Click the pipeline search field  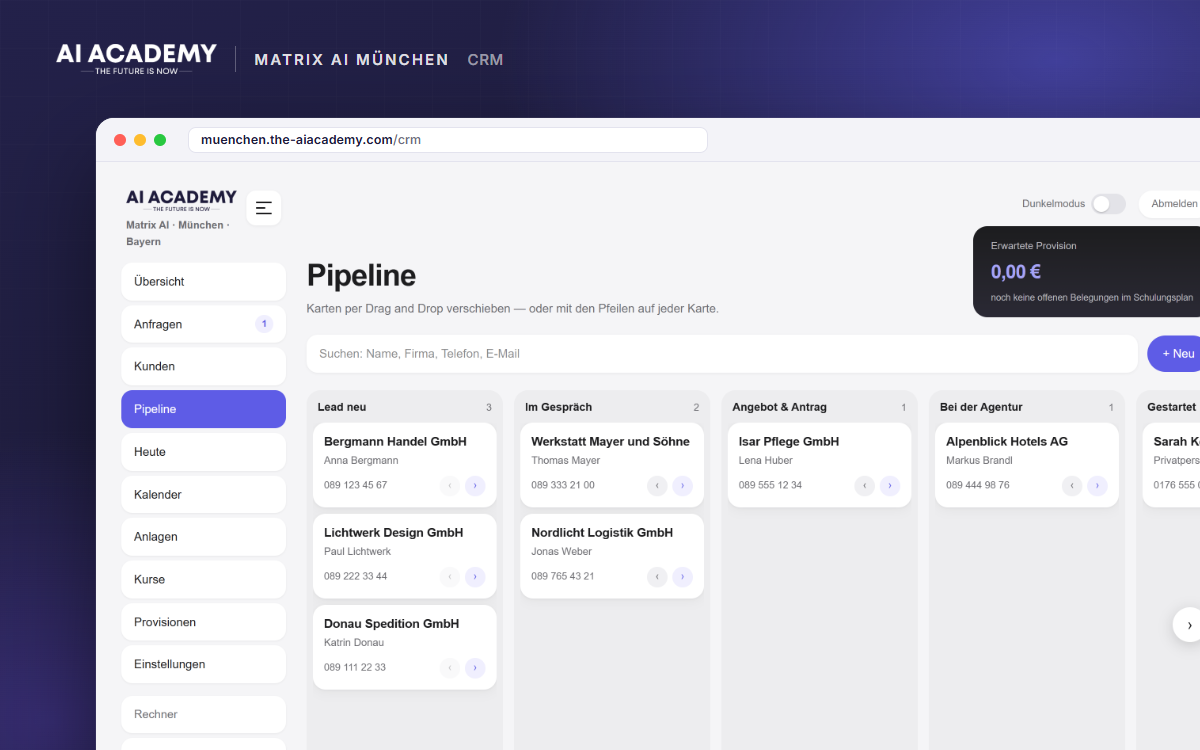(x=722, y=354)
